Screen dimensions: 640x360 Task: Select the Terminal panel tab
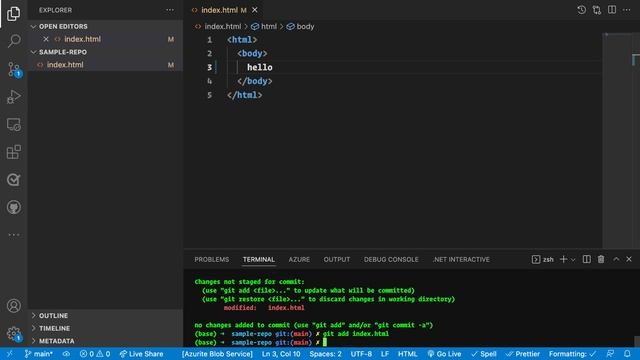(259, 260)
